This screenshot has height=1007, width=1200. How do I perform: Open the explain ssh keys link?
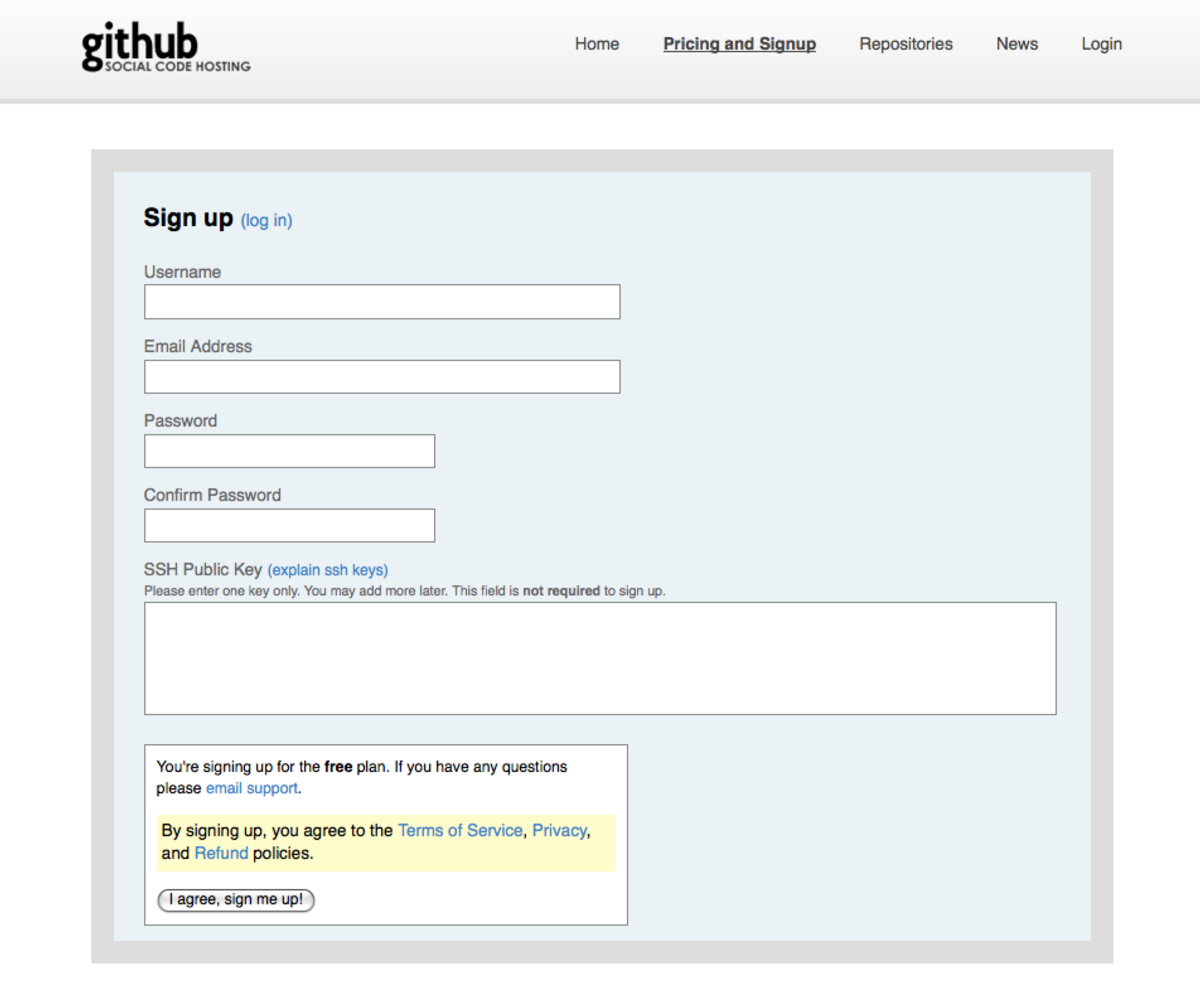click(x=328, y=570)
